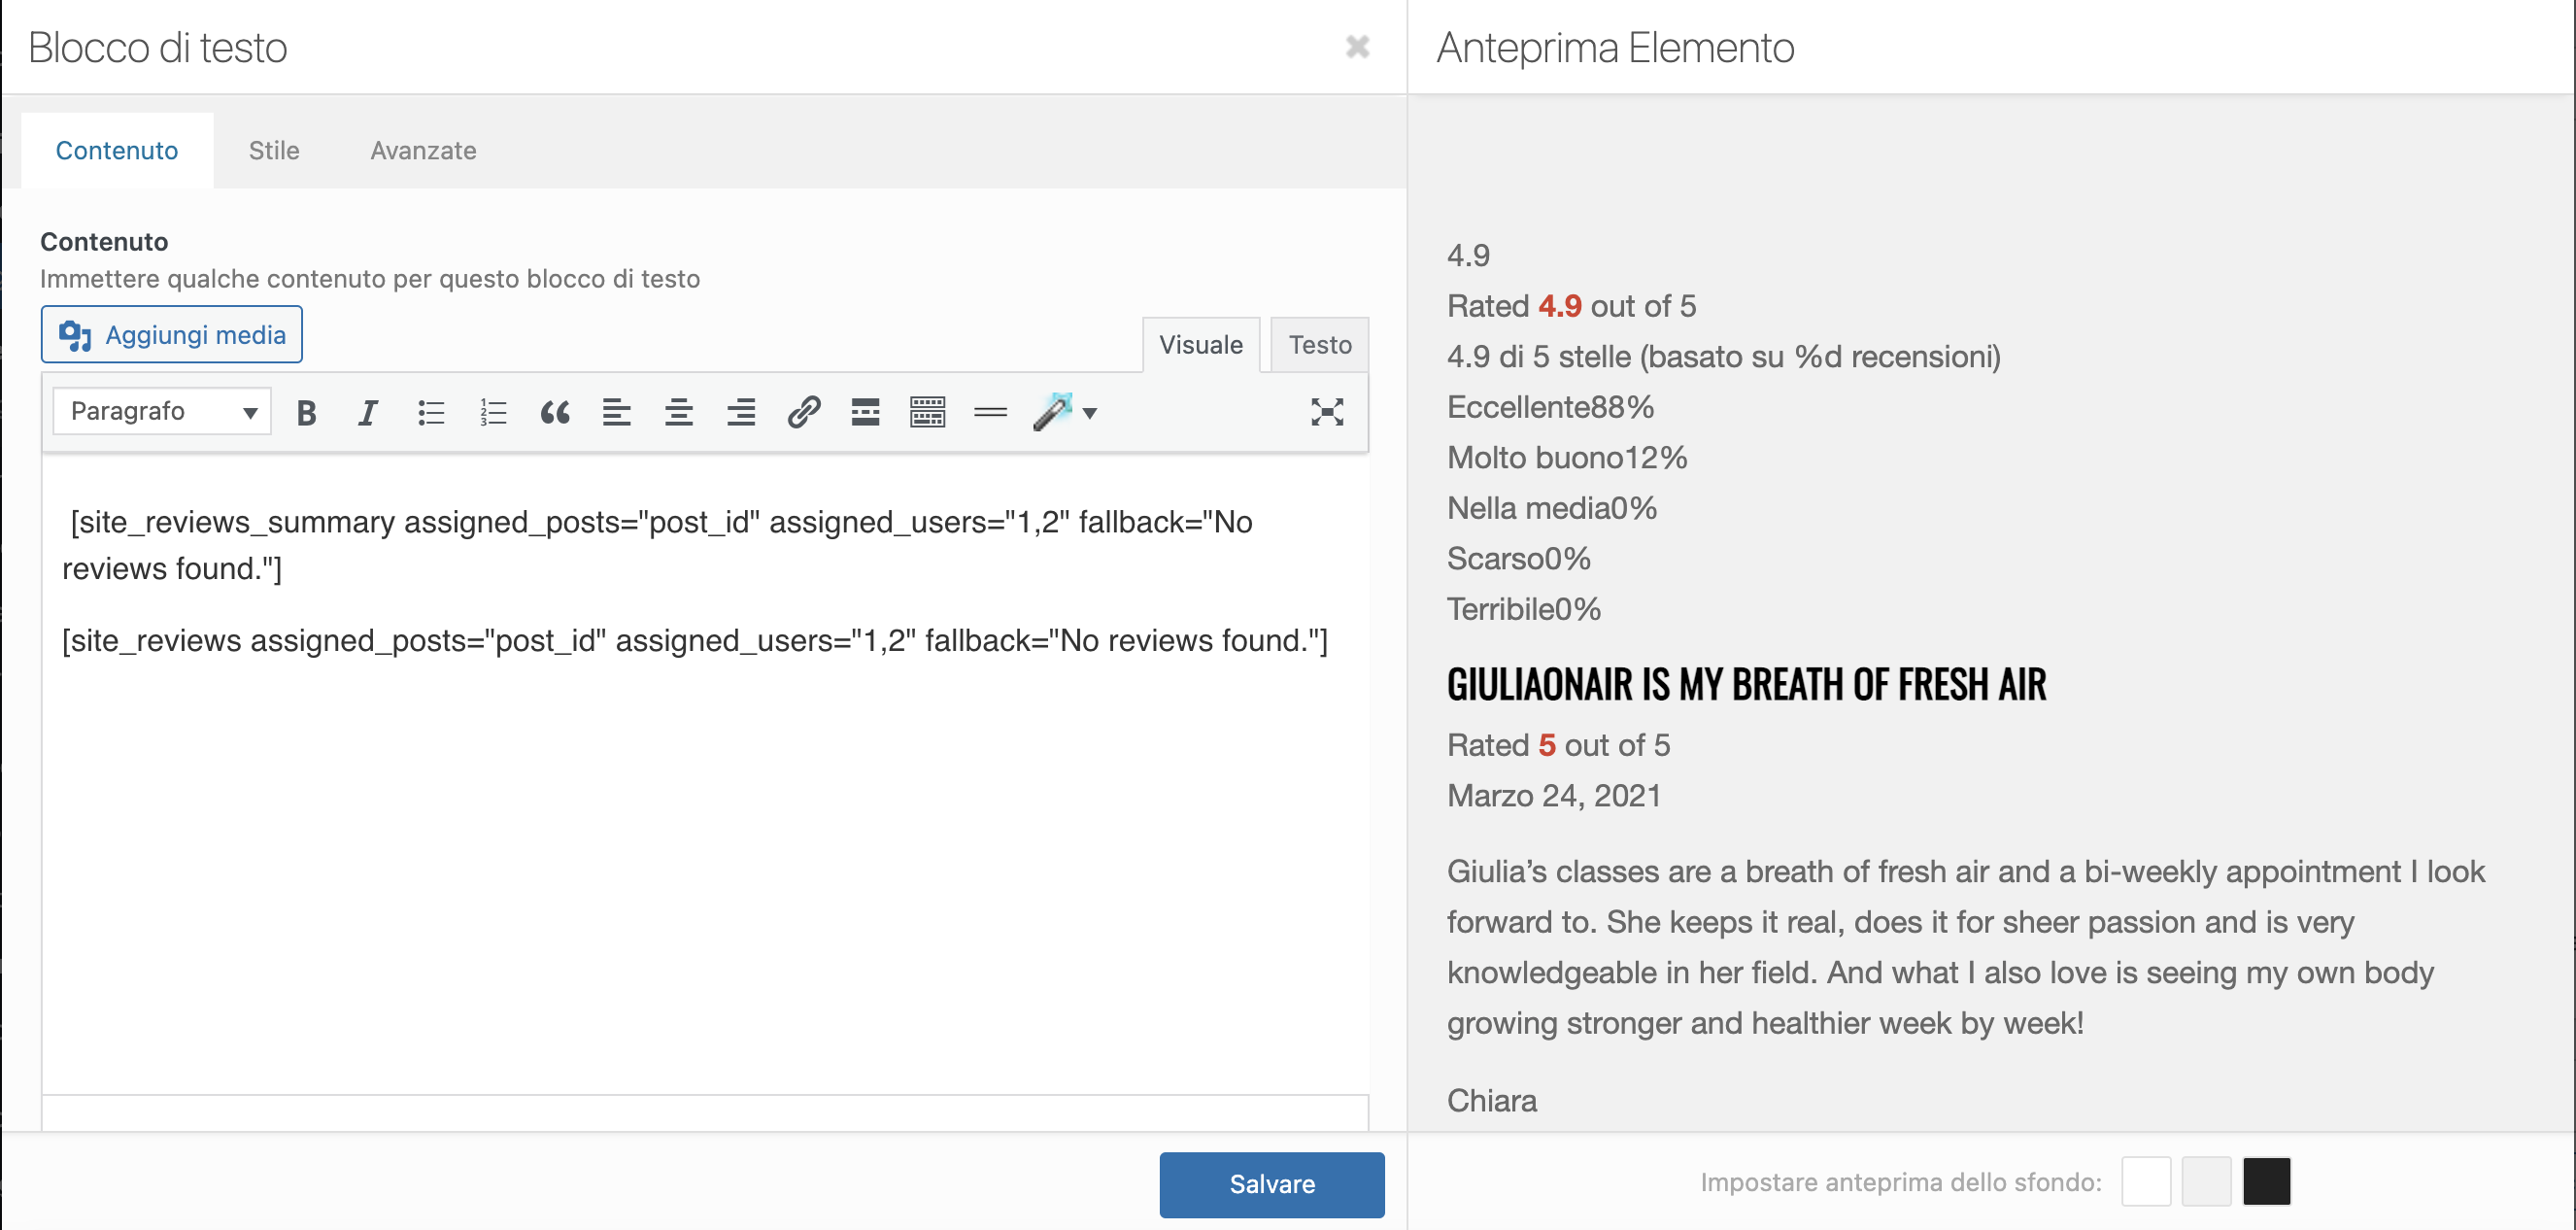Insert Read More tag
The height and width of the screenshot is (1230, 2576).
[865, 412]
